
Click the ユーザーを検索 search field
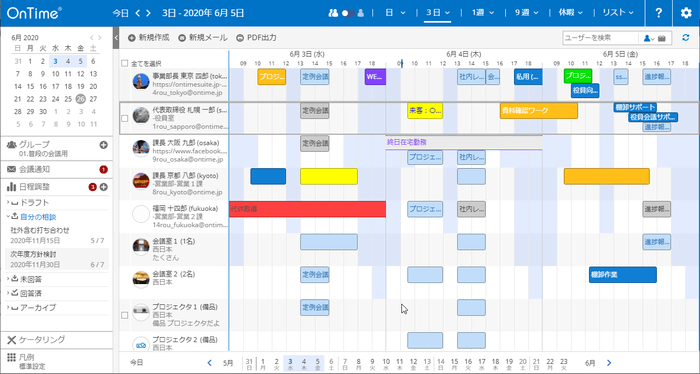pos(600,38)
